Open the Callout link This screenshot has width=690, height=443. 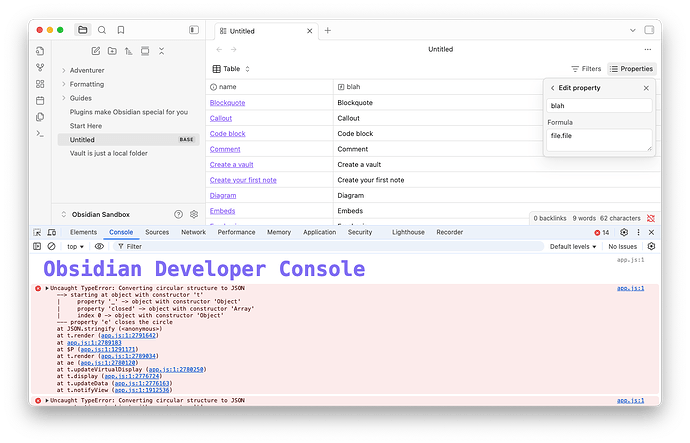tap(221, 118)
